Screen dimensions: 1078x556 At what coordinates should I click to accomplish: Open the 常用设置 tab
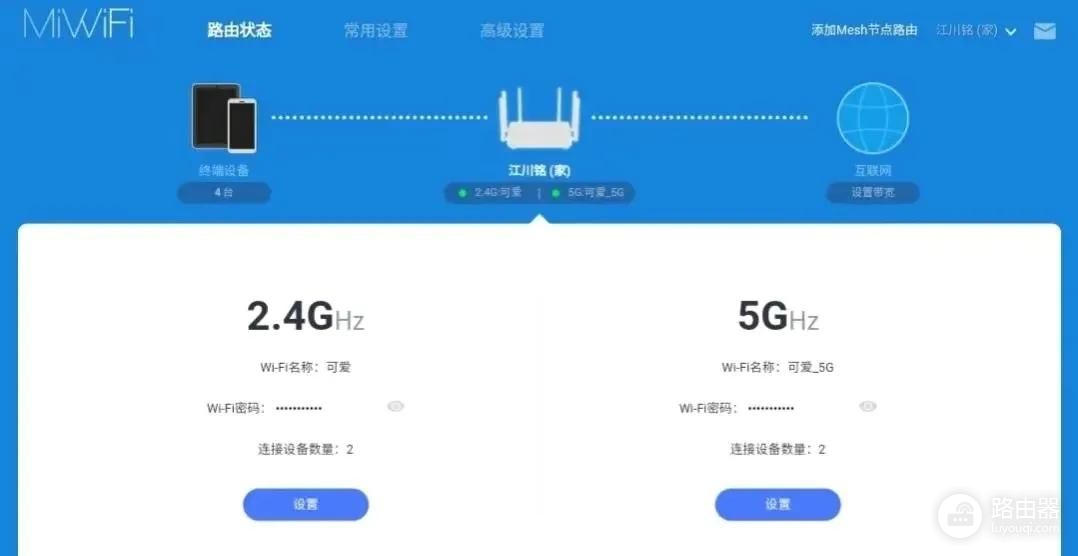pyautogui.click(x=375, y=30)
